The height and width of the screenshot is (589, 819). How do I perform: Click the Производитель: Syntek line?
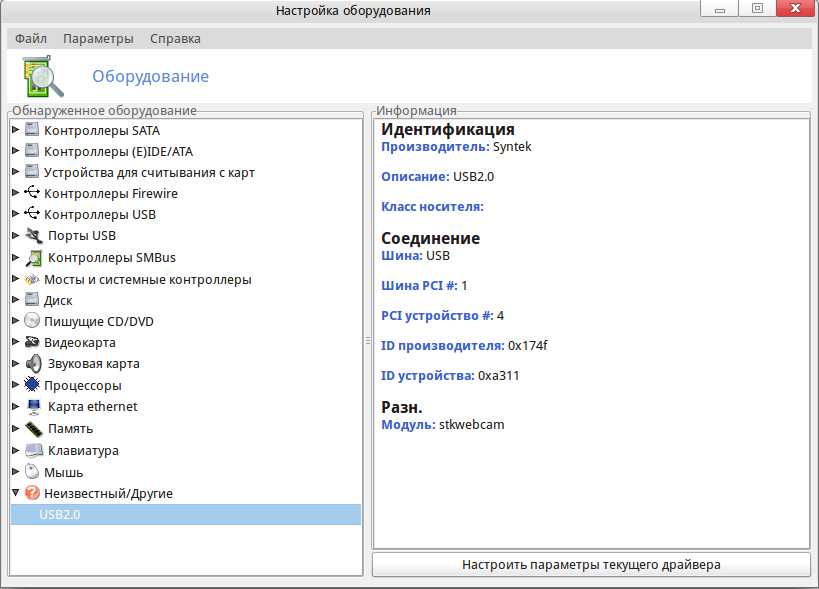click(456, 147)
